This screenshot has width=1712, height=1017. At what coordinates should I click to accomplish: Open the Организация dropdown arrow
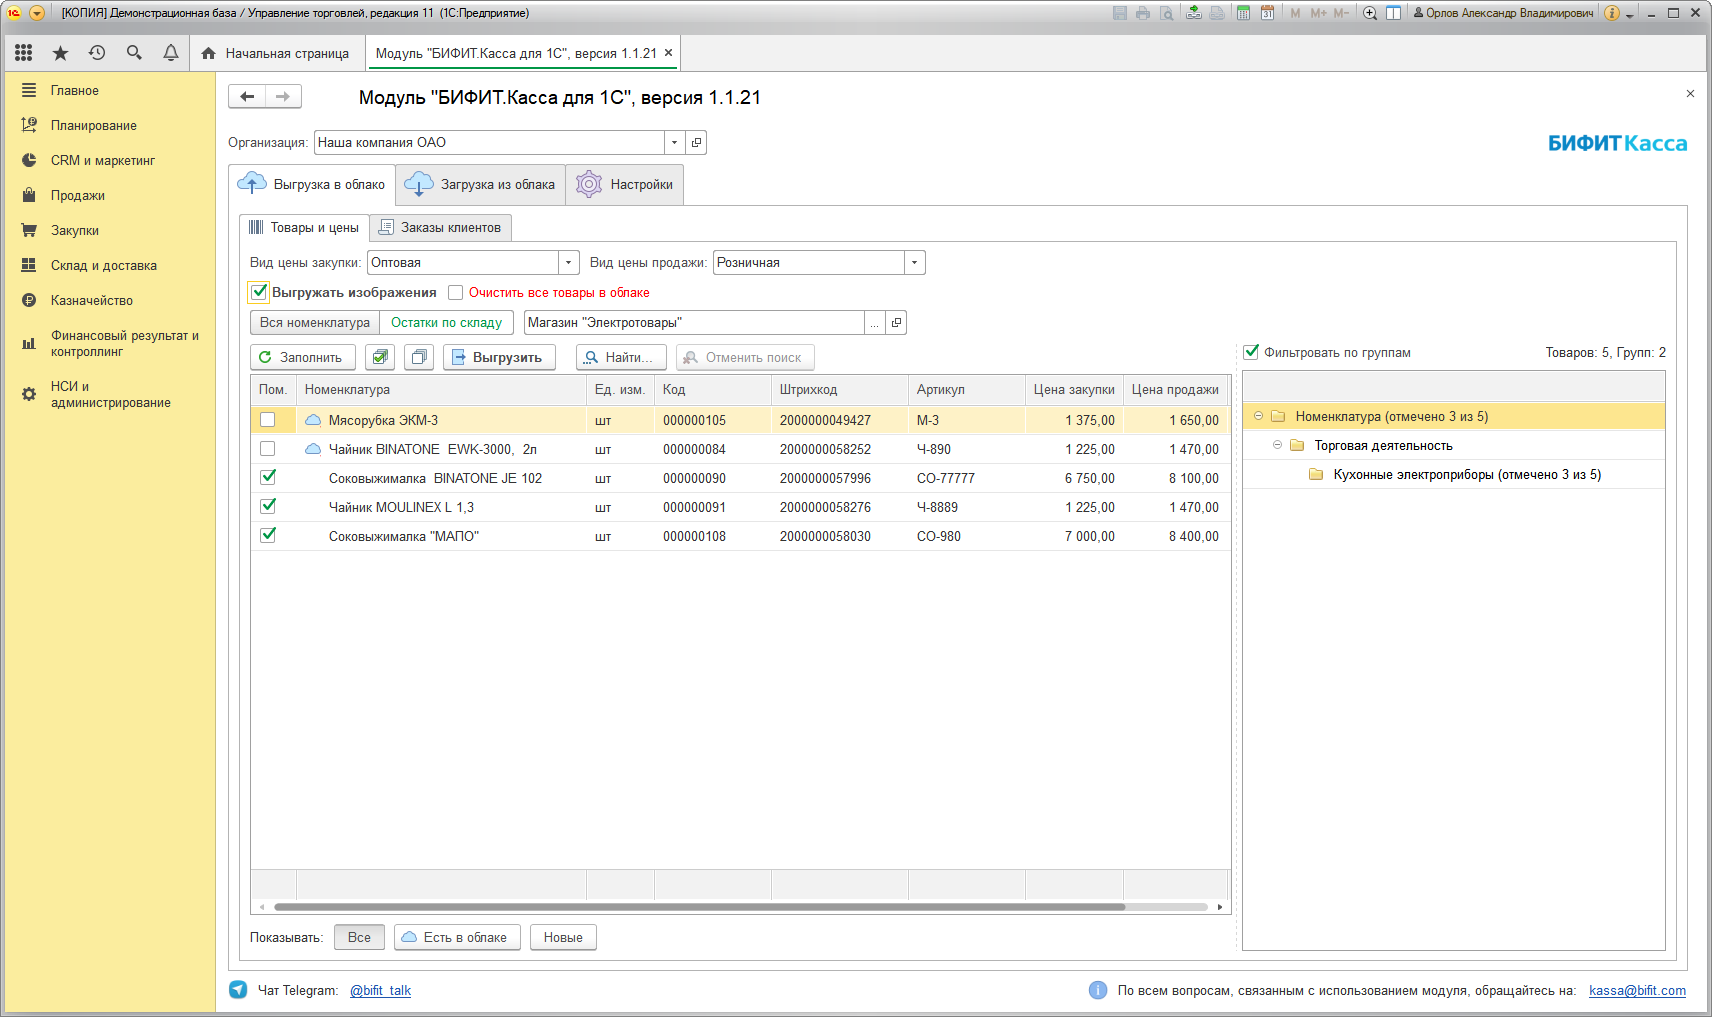pyautogui.click(x=675, y=143)
